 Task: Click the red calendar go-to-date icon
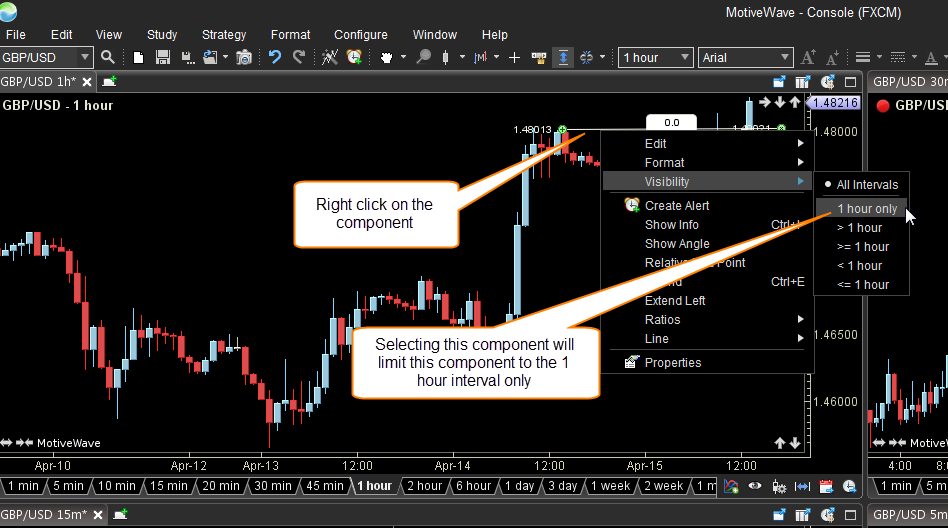pyautogui.click(x=826, y=487)
